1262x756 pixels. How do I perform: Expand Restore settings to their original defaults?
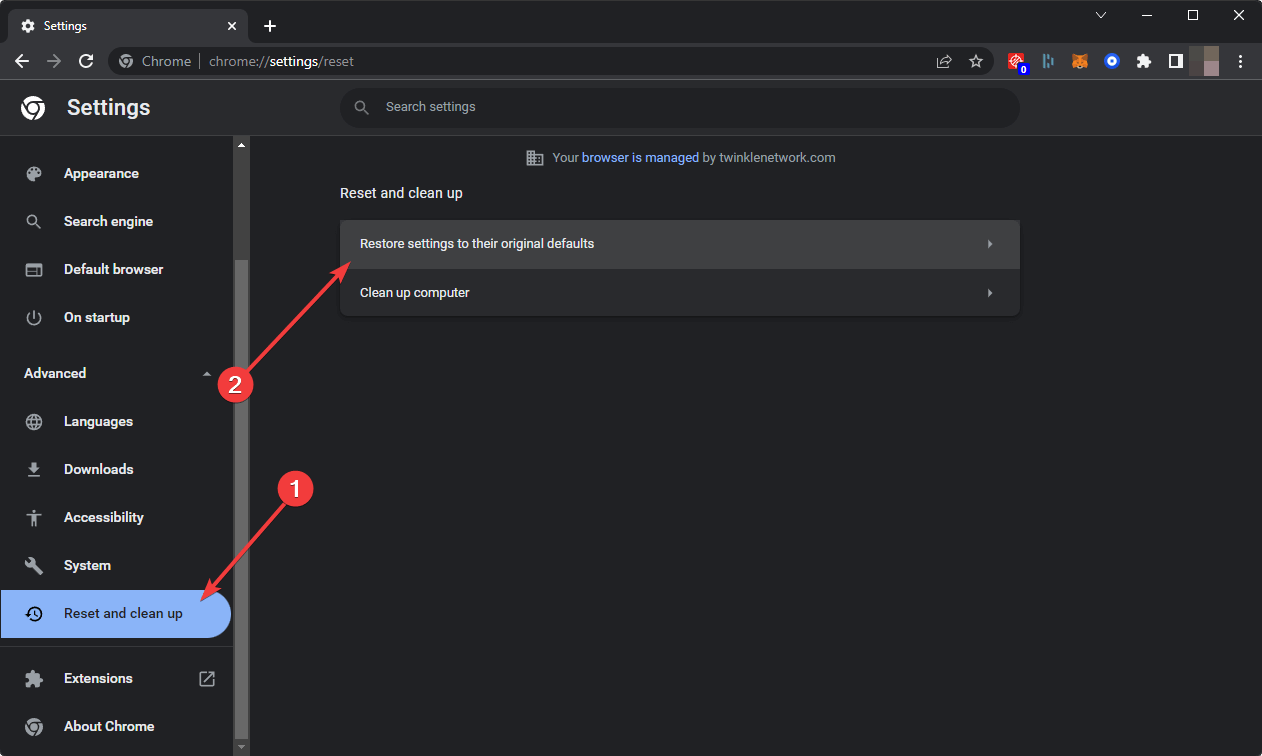(680, 243)
